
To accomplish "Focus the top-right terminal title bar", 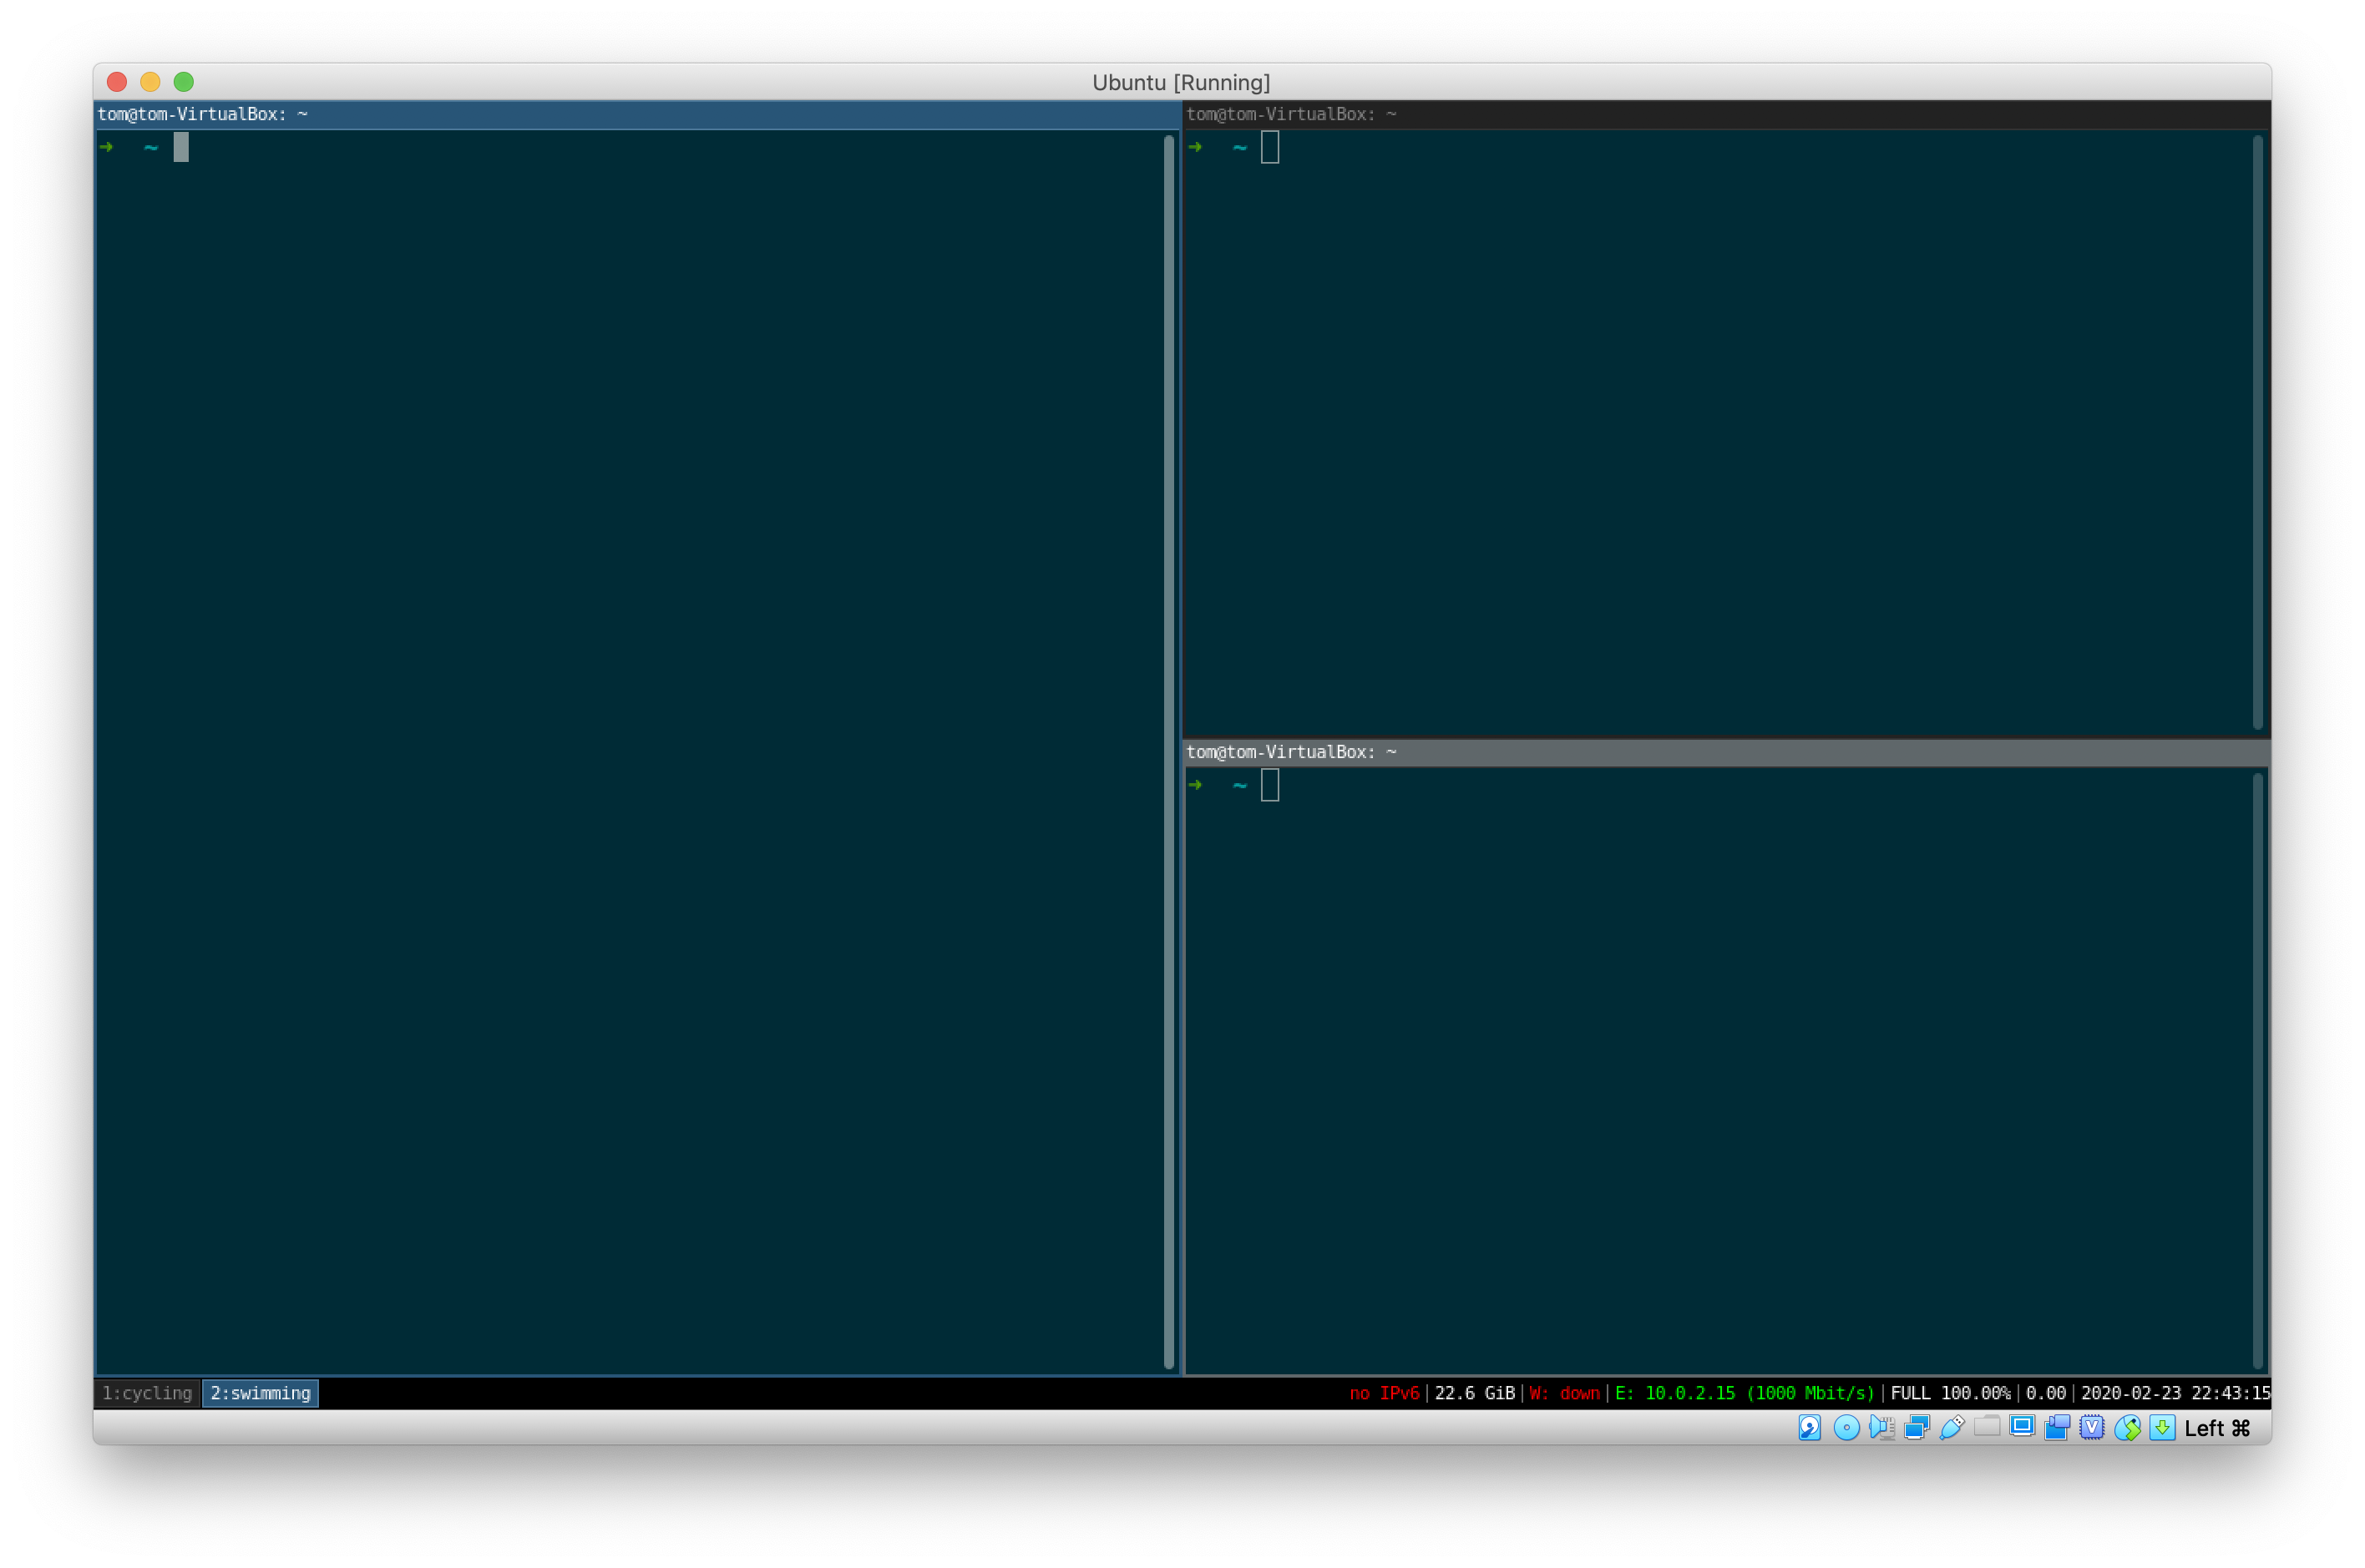I will tap(1725, 114).
